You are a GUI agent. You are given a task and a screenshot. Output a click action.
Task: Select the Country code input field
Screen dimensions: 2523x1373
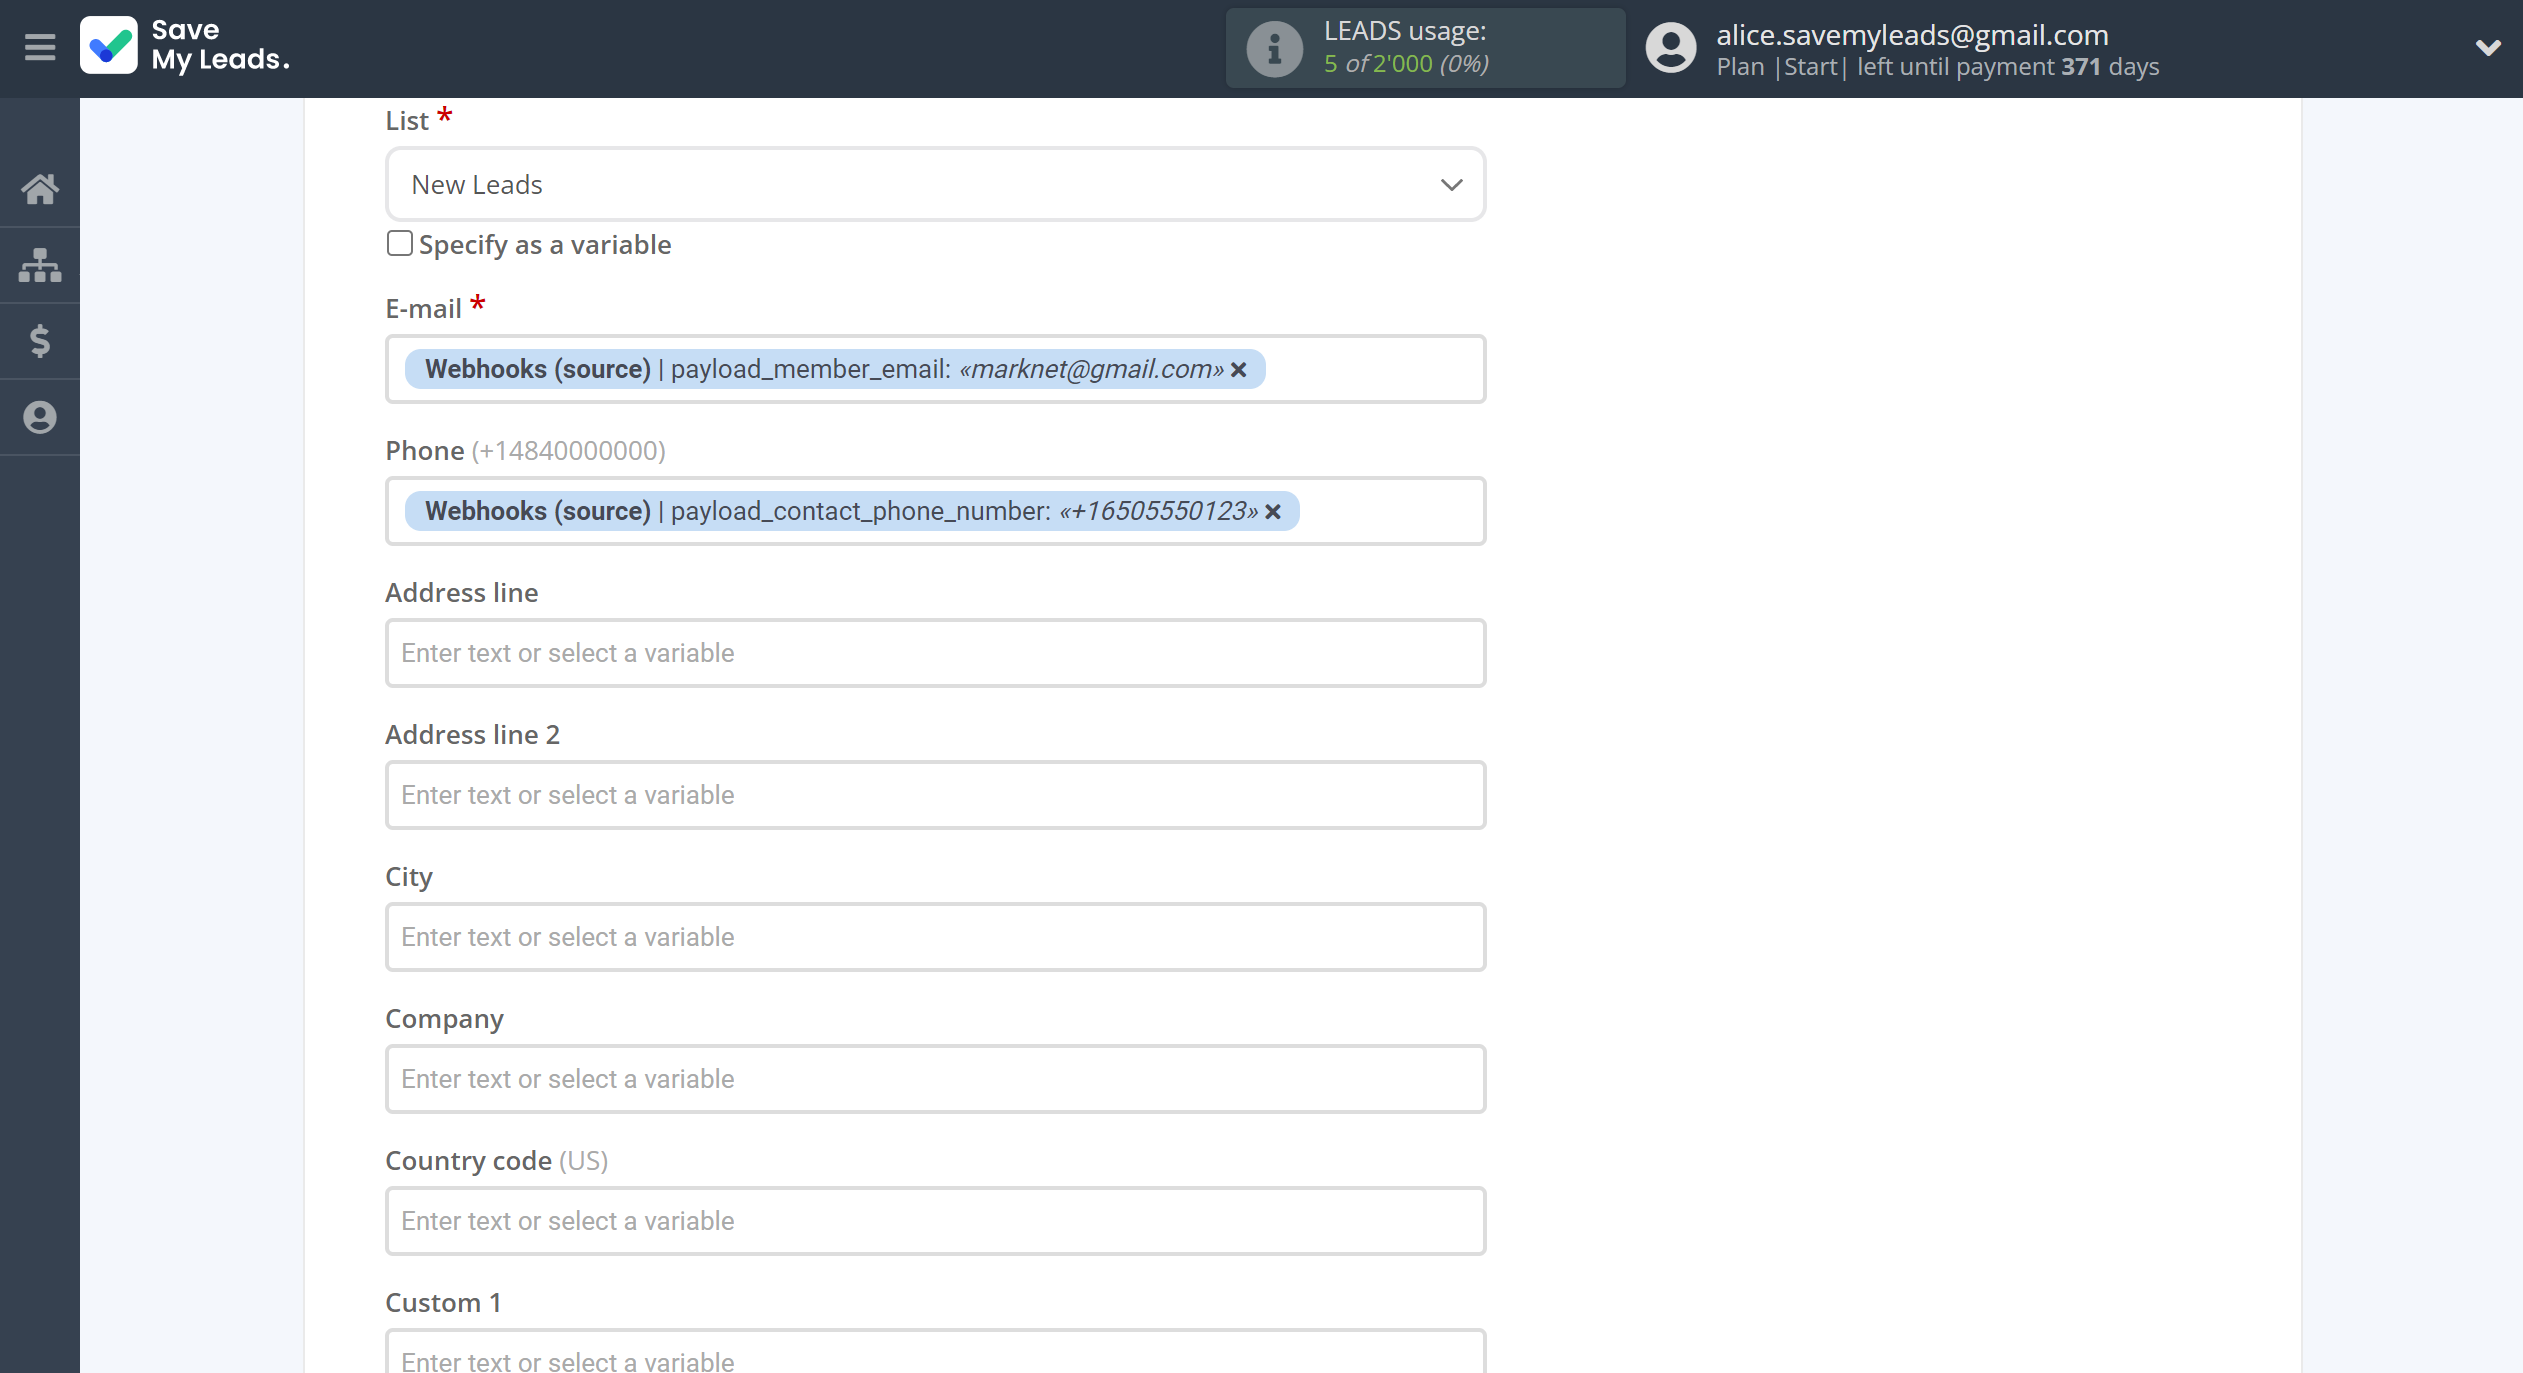click(x=935, y=1221)
